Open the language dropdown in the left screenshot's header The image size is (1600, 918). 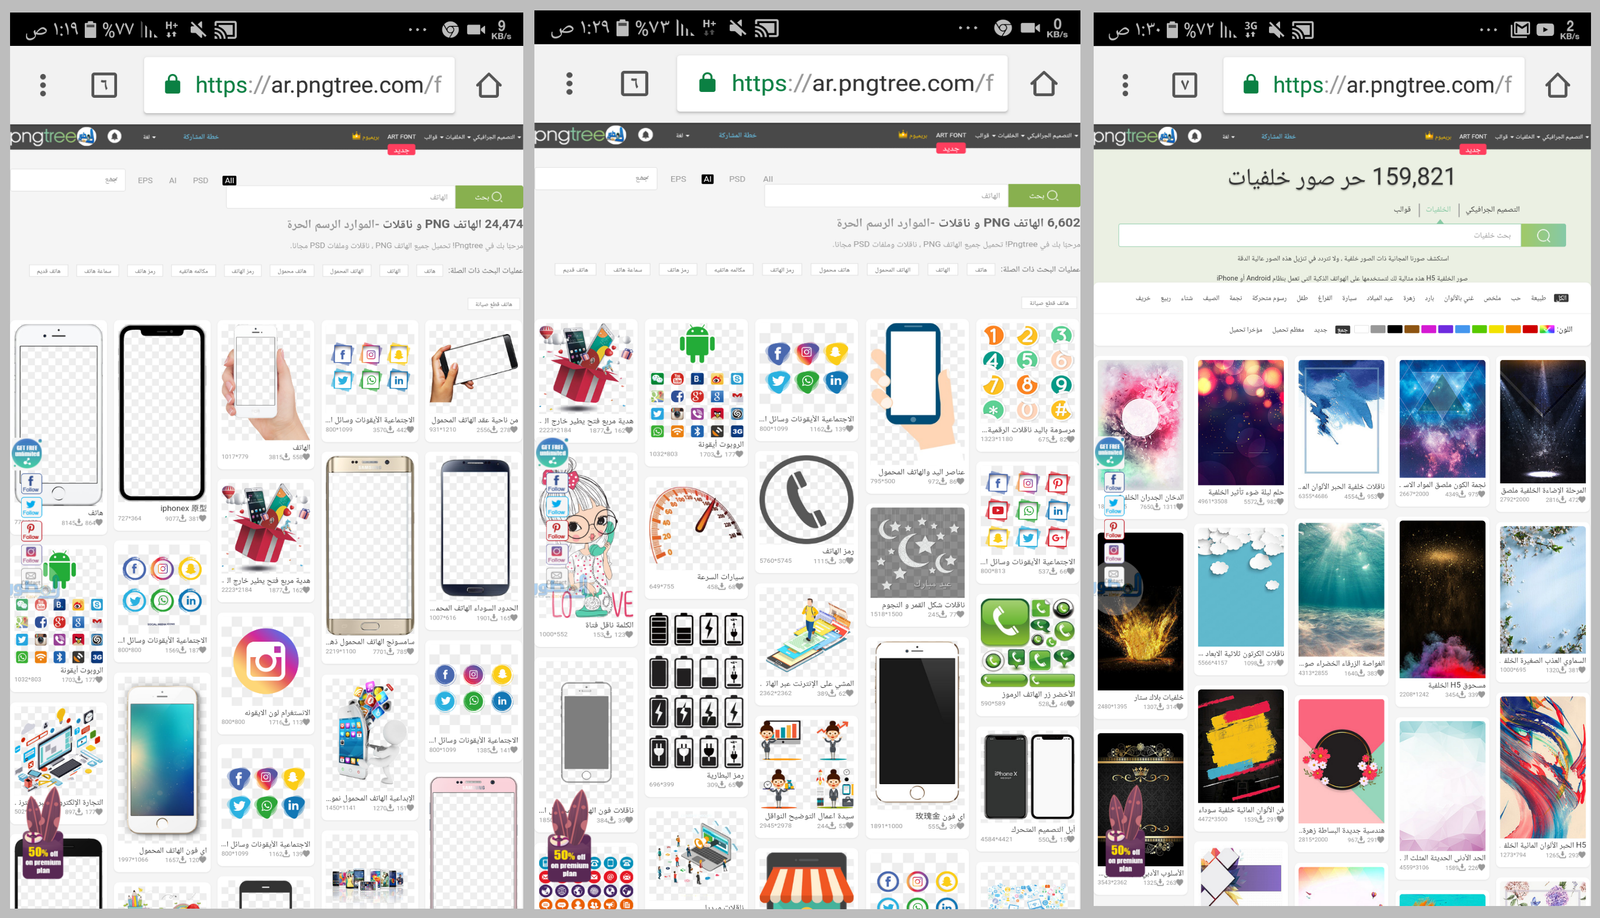149,137
